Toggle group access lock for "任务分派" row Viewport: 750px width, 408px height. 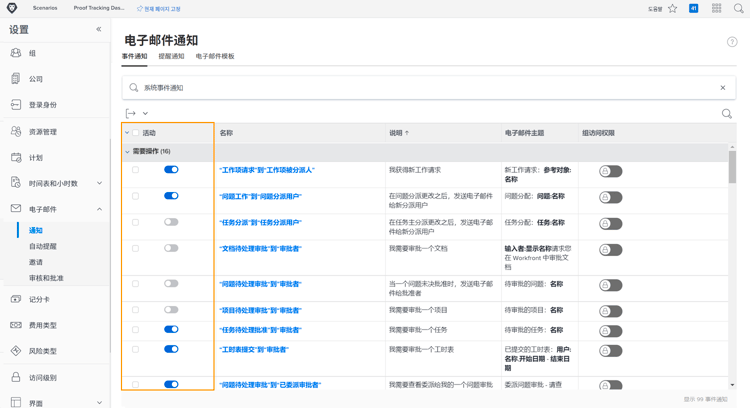click(x=611, y=223)
